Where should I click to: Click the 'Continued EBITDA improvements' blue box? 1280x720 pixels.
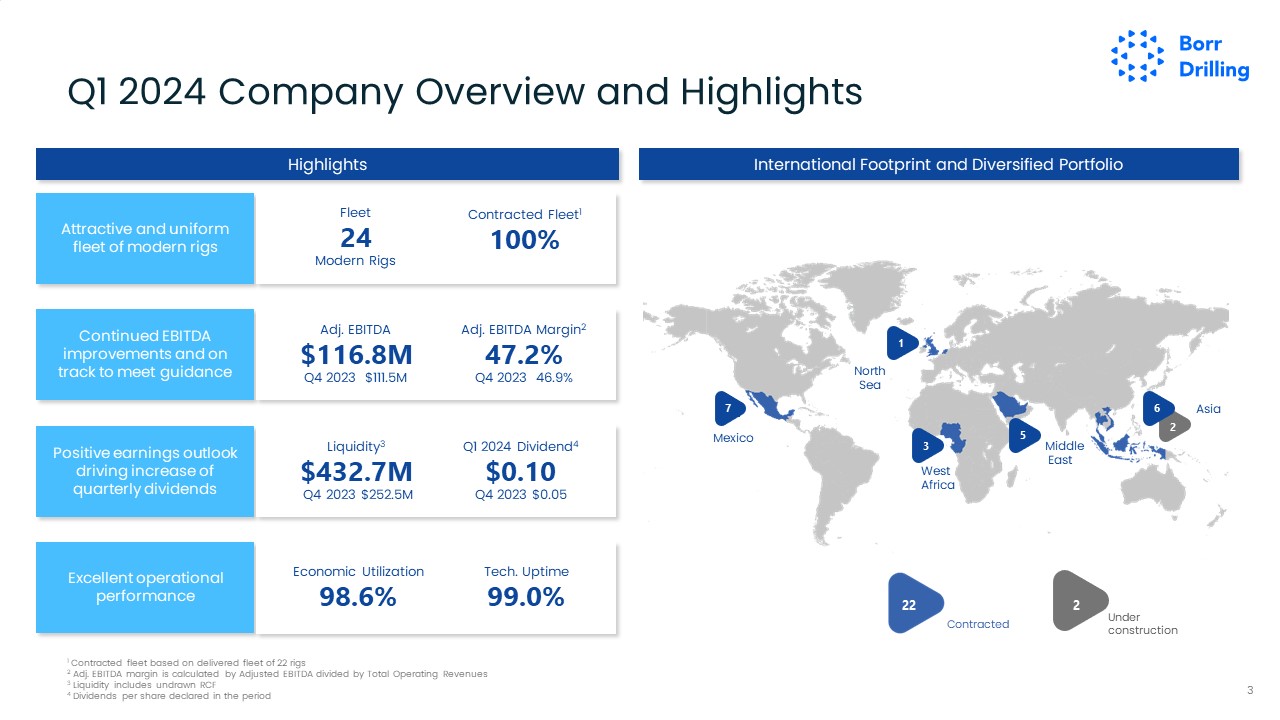145,354
